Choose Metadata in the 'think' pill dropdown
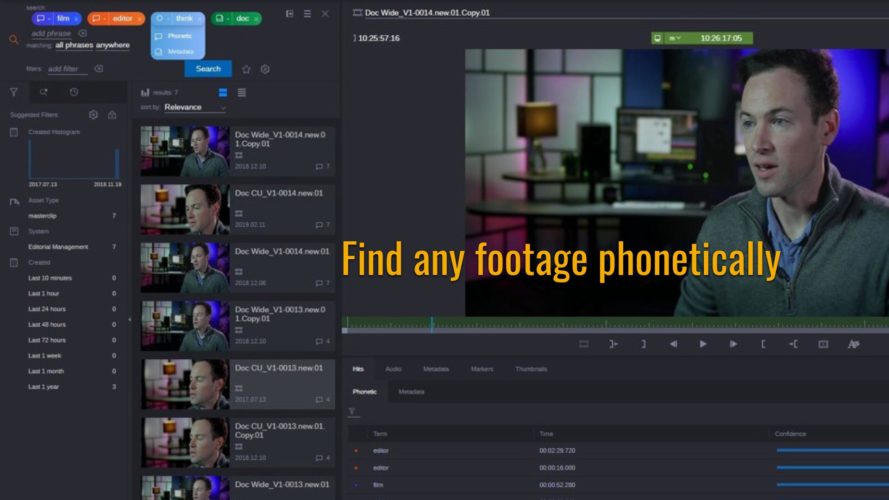Screen dimensions: 889x500 pos(179,52)
